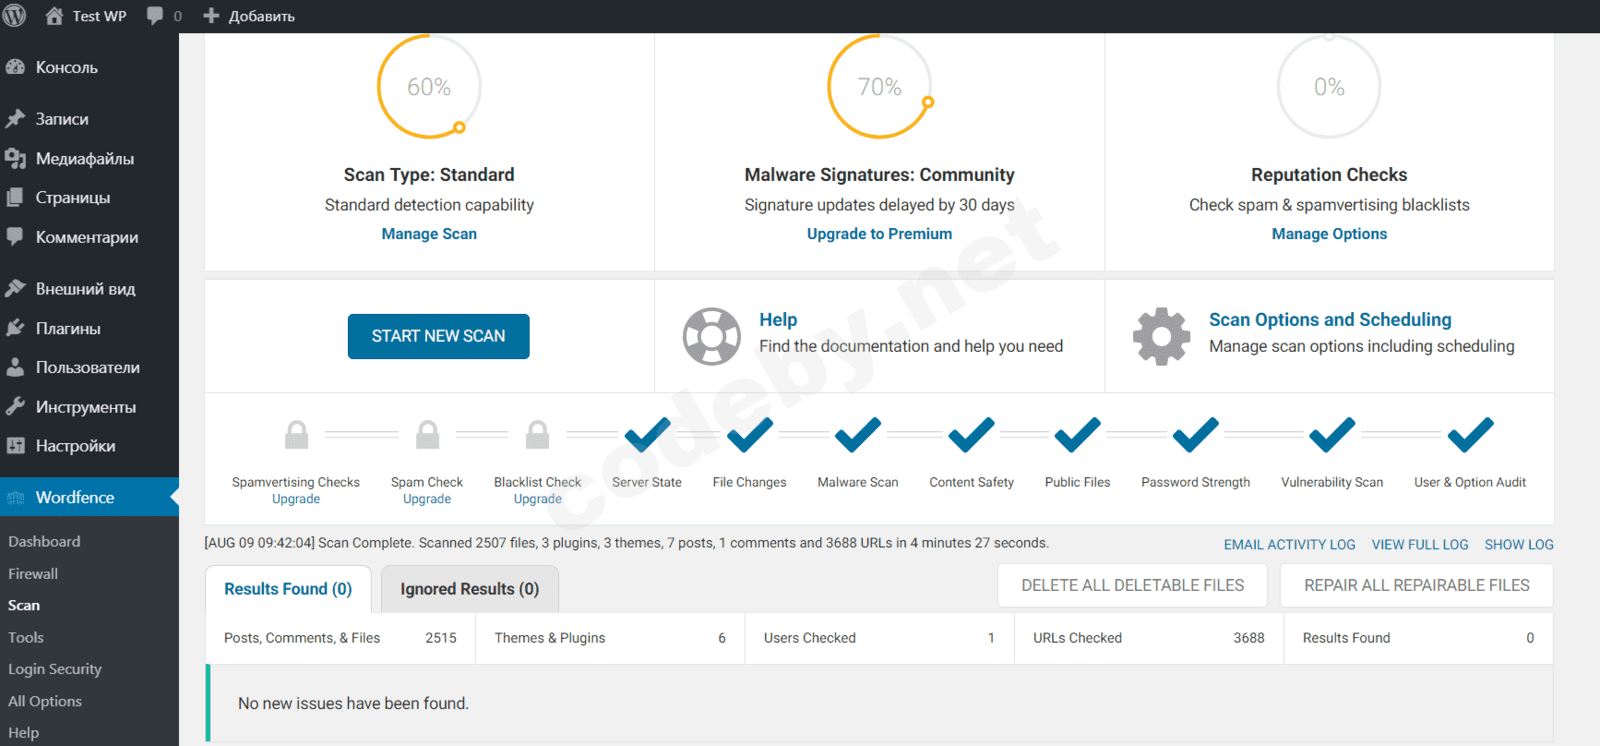1600x746 pixels.
Task: Click the Blacklist Check lock icon
Action: coord(537,435)
